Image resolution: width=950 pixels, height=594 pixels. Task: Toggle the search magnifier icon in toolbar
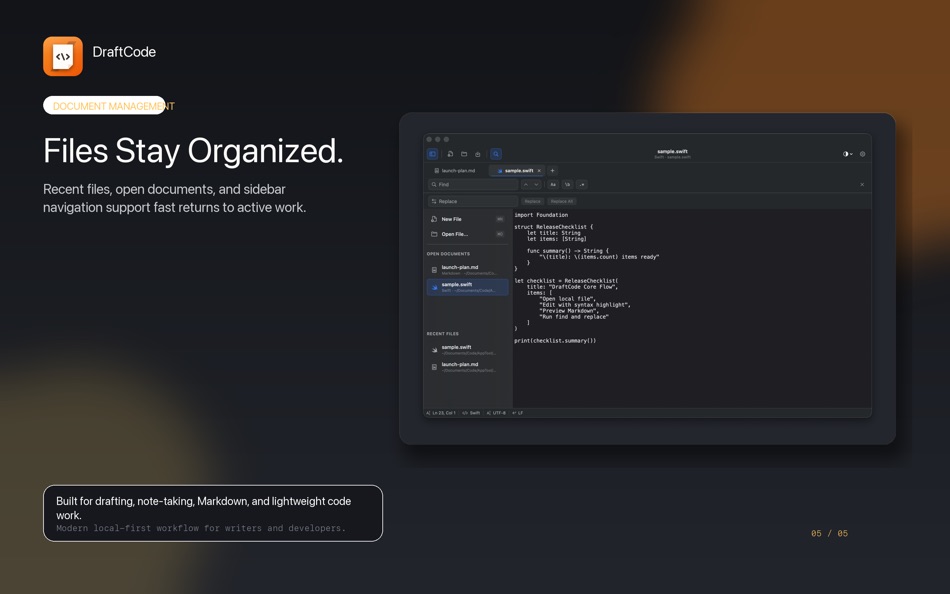coord(496,154)
